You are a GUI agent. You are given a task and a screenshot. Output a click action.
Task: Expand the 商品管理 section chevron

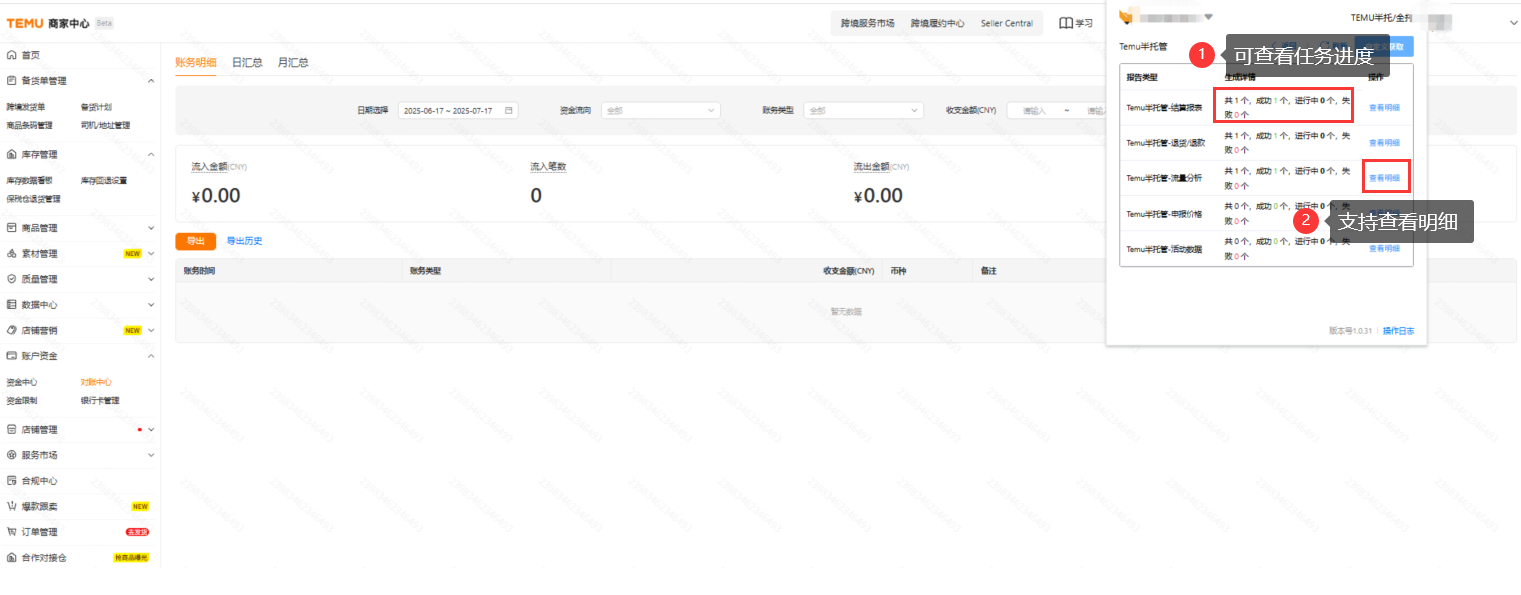click(151, 228)
